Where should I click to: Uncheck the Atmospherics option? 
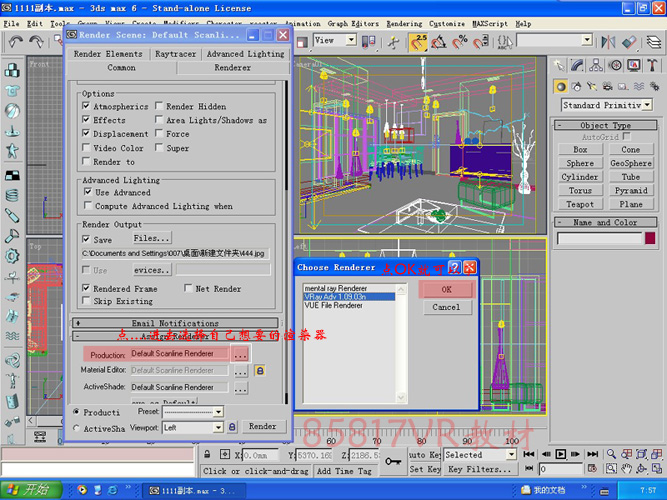tap(86, 106)
